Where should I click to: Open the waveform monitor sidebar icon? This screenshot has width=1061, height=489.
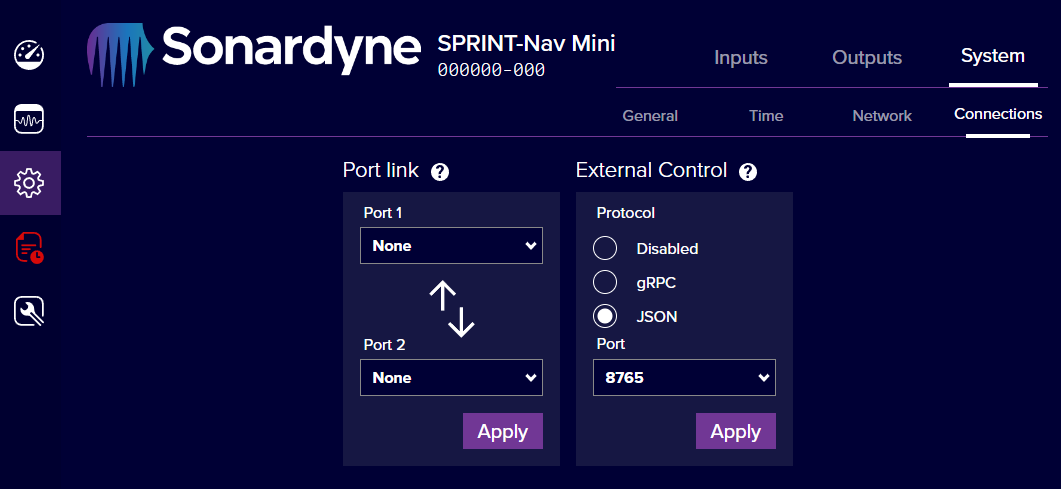(x=29, y=120)
